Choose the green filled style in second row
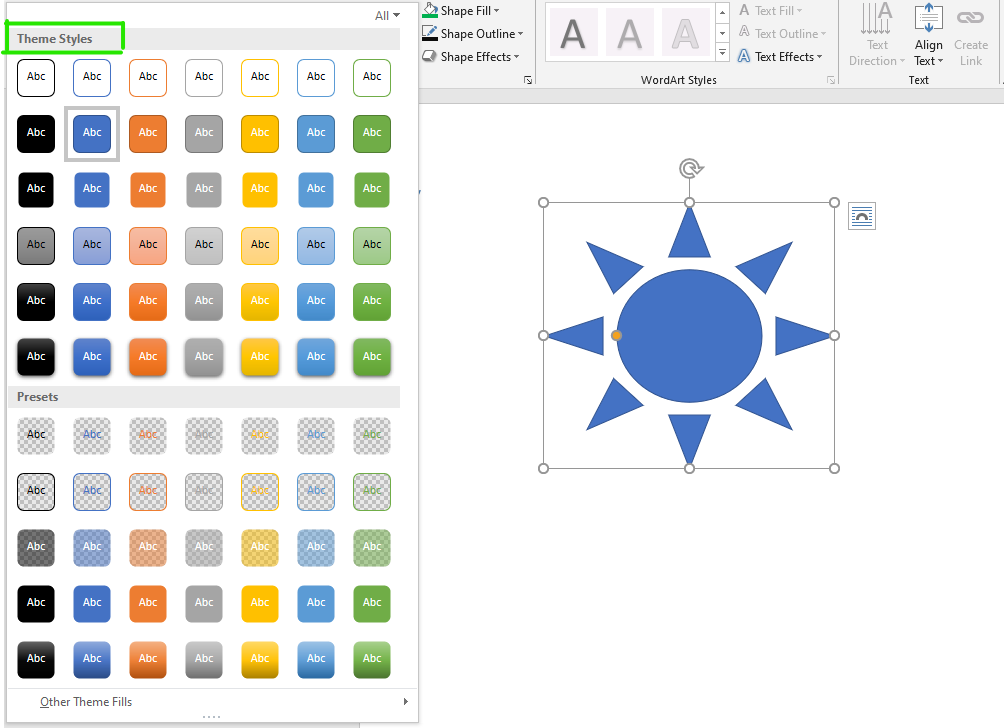This screenshot has width=1004, height=728. click(x=372, y=133)
